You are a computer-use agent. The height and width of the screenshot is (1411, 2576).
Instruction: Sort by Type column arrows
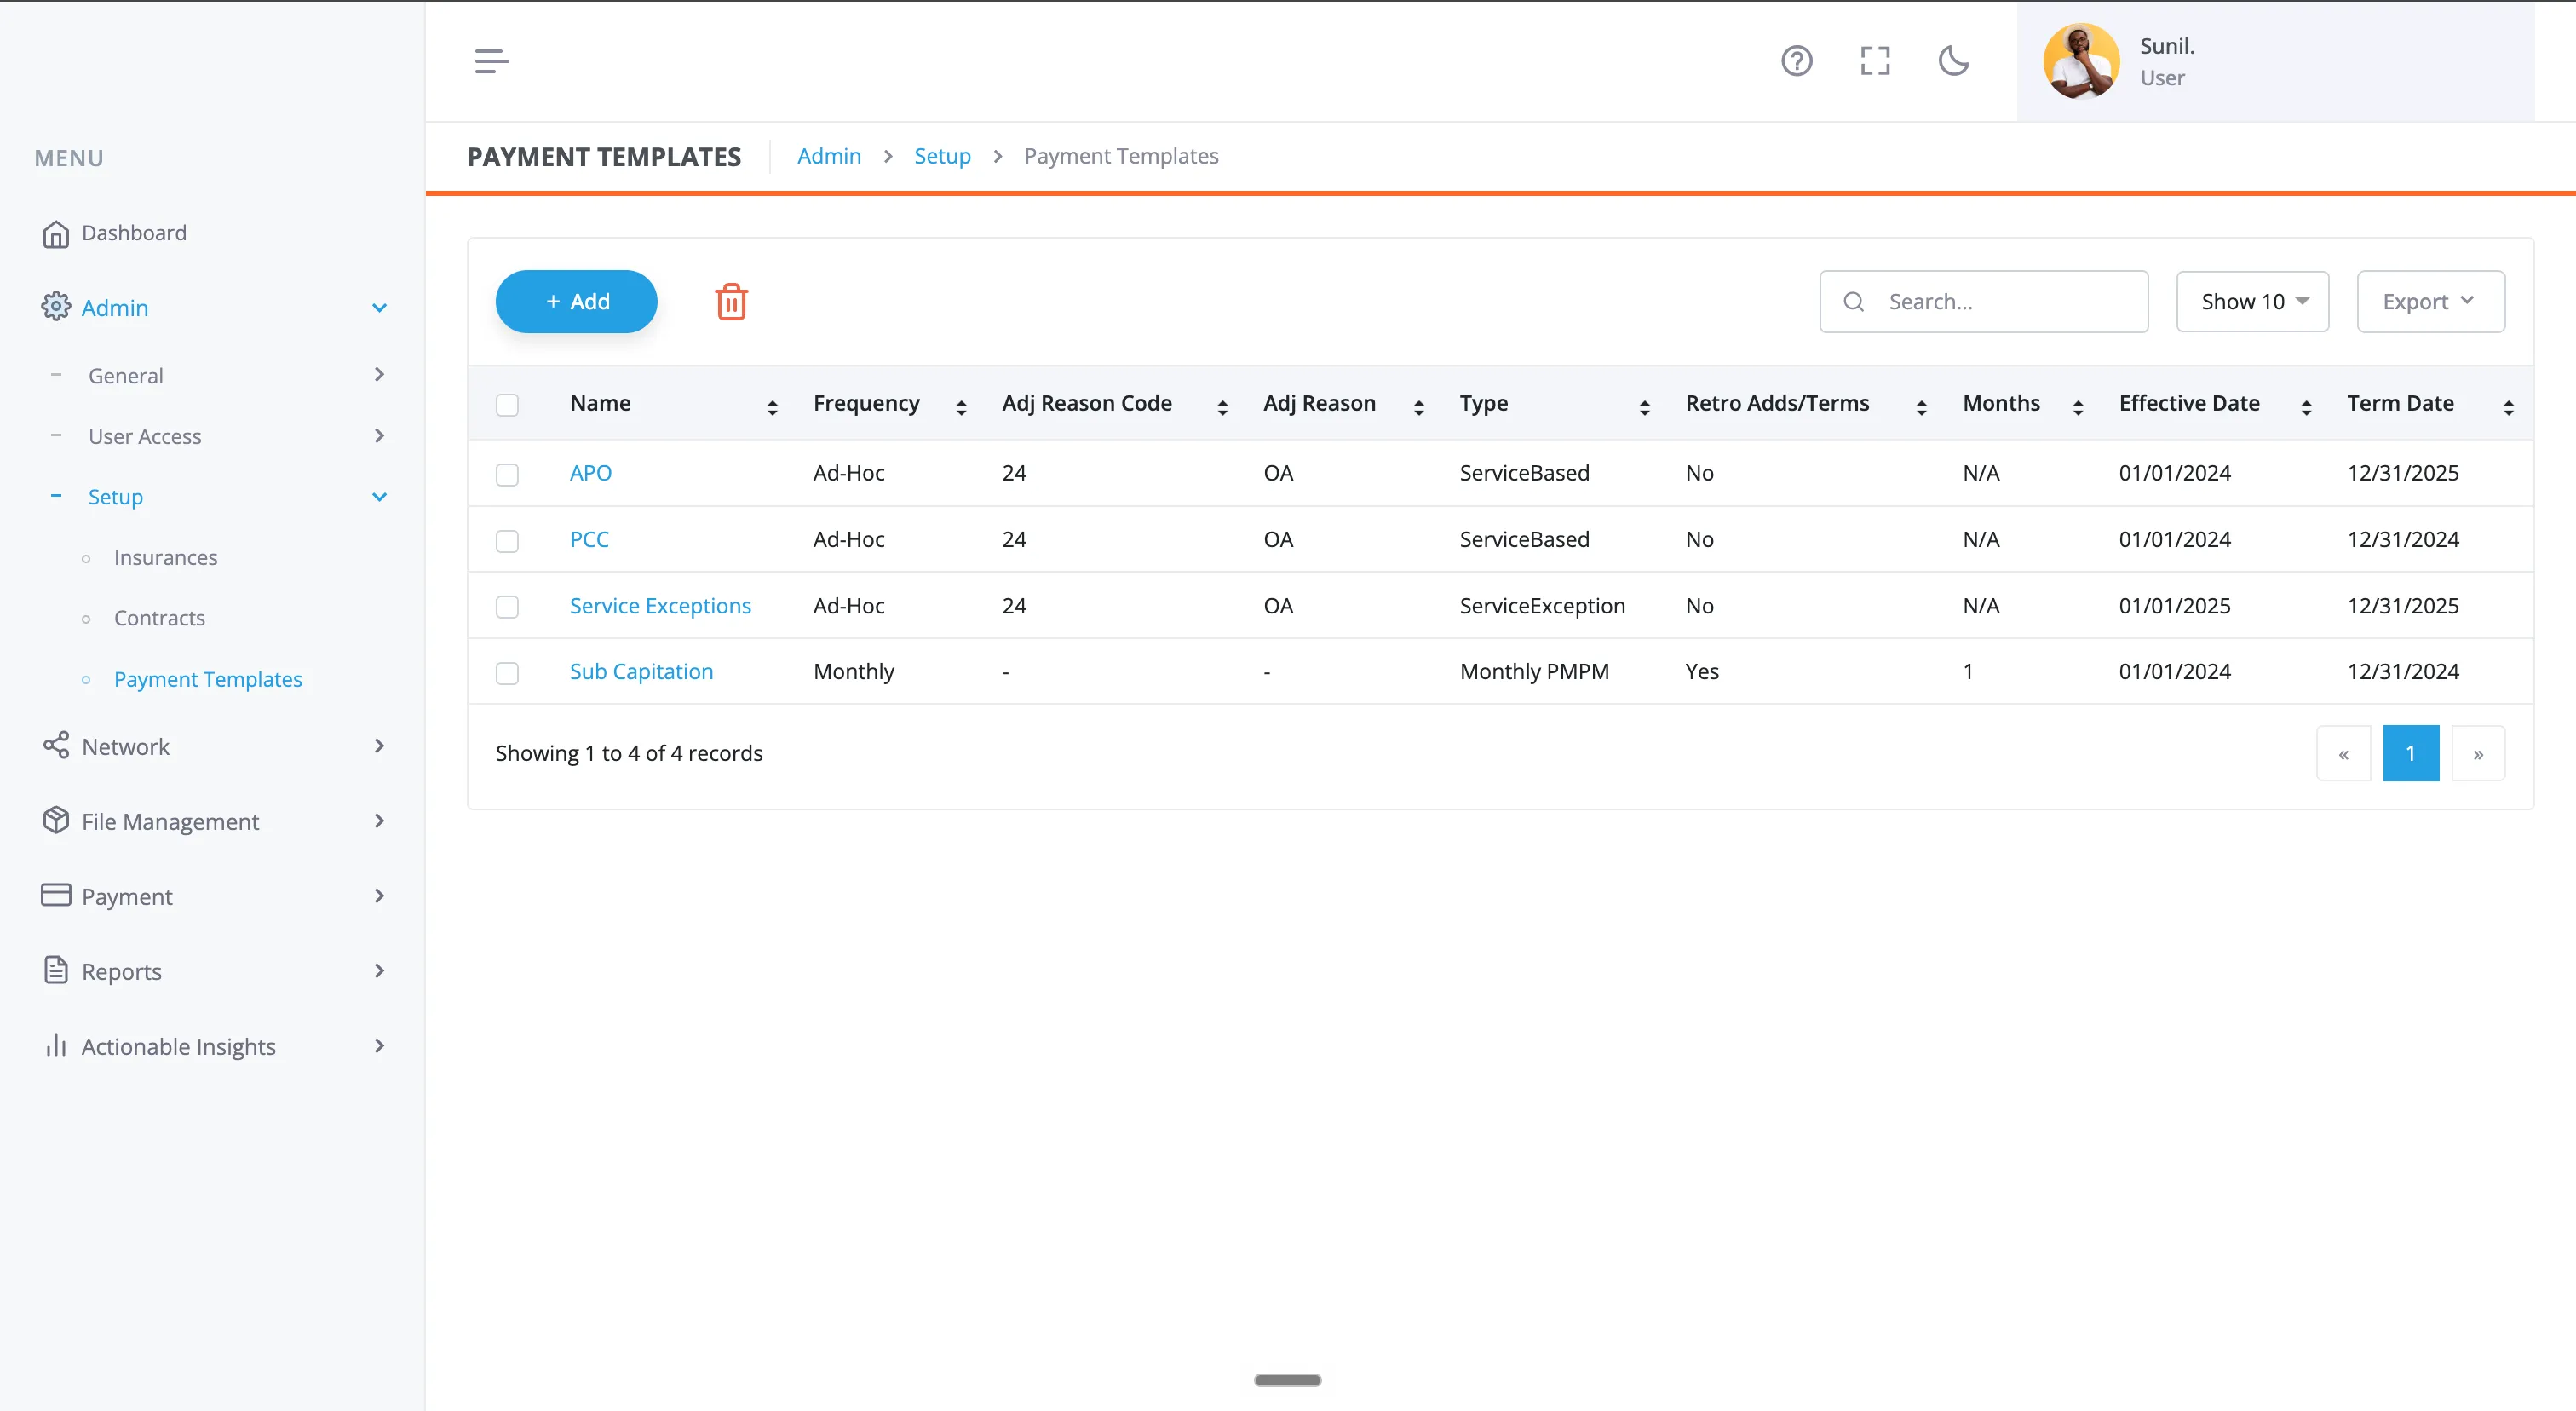click(x=1644, y=407)
